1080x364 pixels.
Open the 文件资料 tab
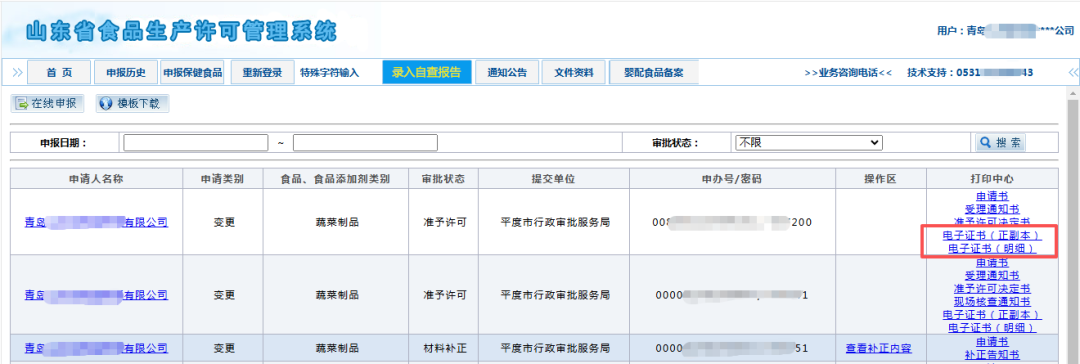574,72
